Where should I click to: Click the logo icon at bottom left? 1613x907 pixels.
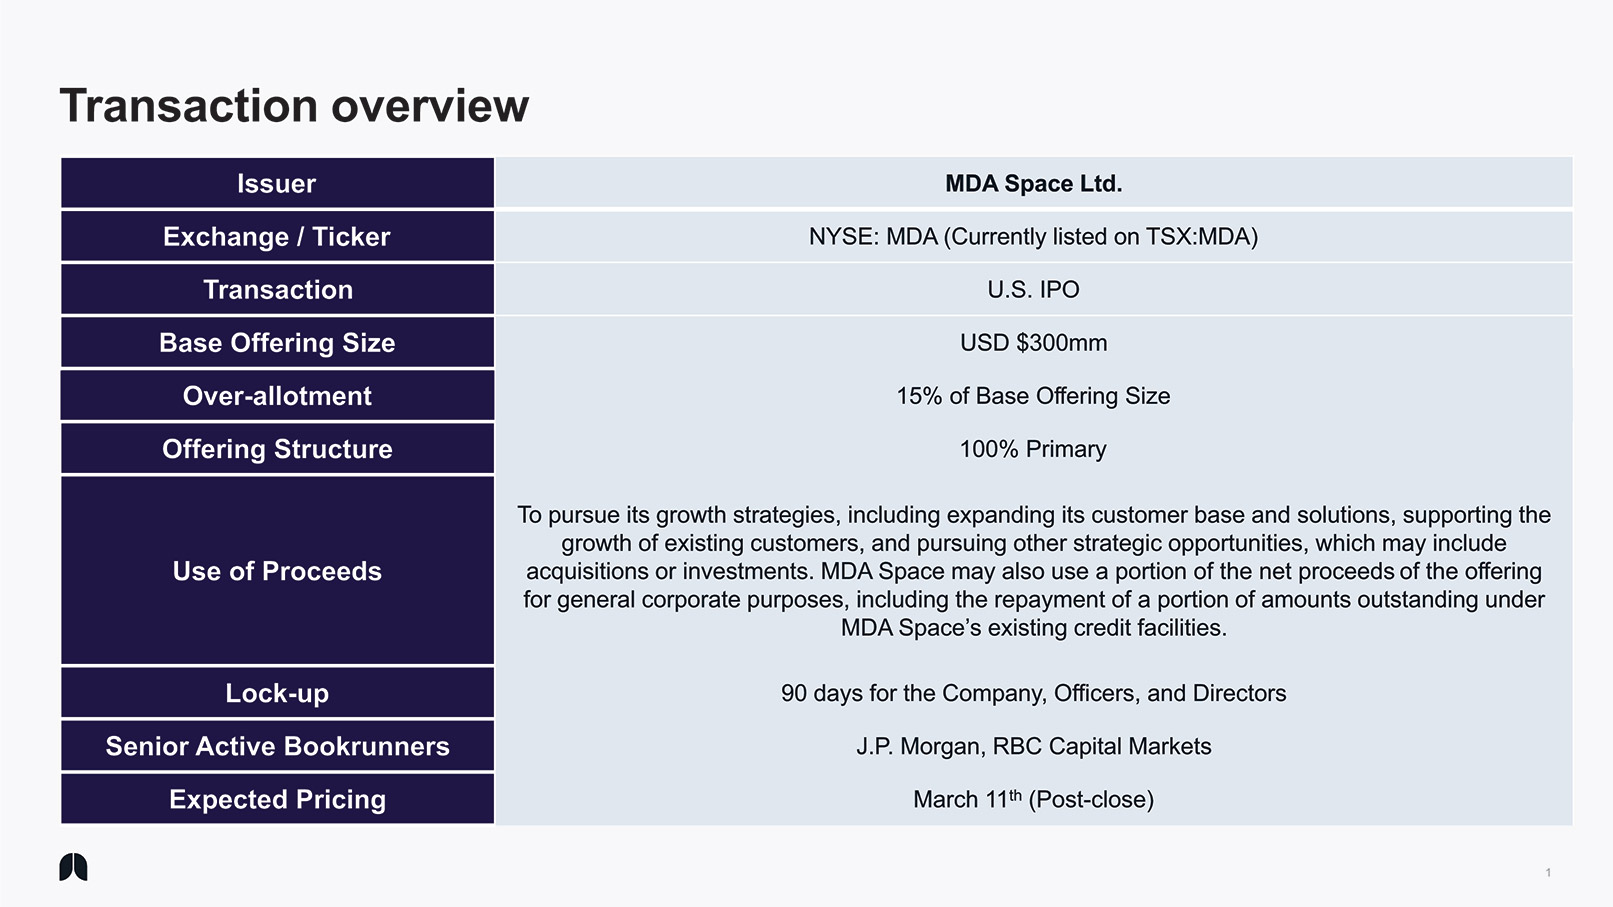click(73, 867)
